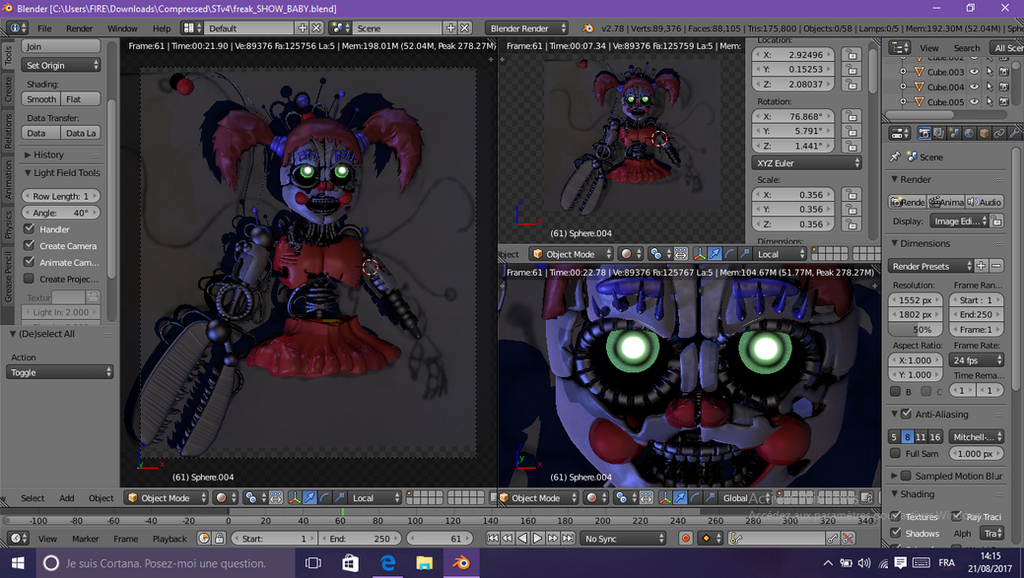Screen dimensions: 1024x578
Task: Enable the Full Sample checkbox
Action: [x=895, y=453]
